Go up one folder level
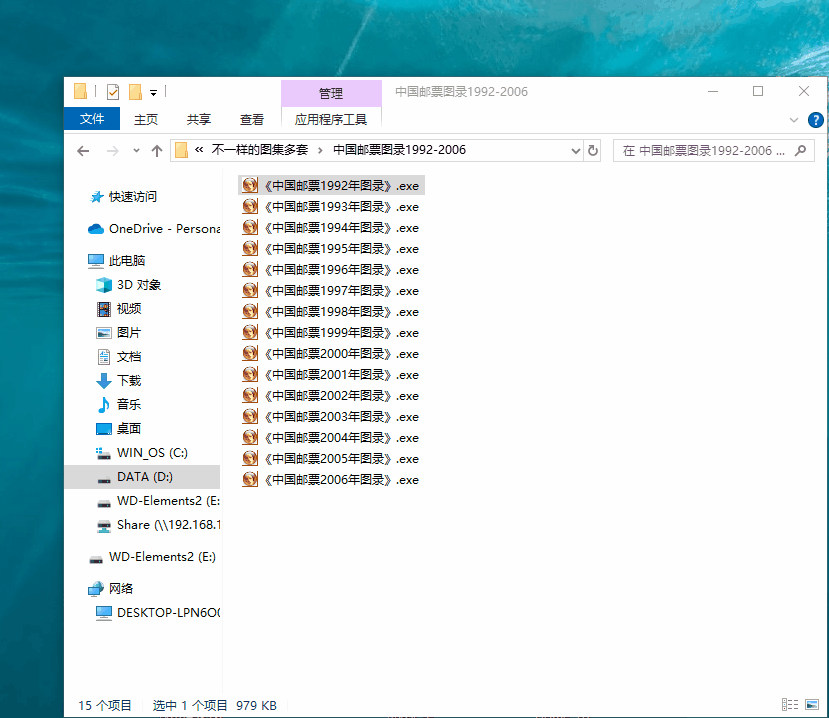 point(156,151)
